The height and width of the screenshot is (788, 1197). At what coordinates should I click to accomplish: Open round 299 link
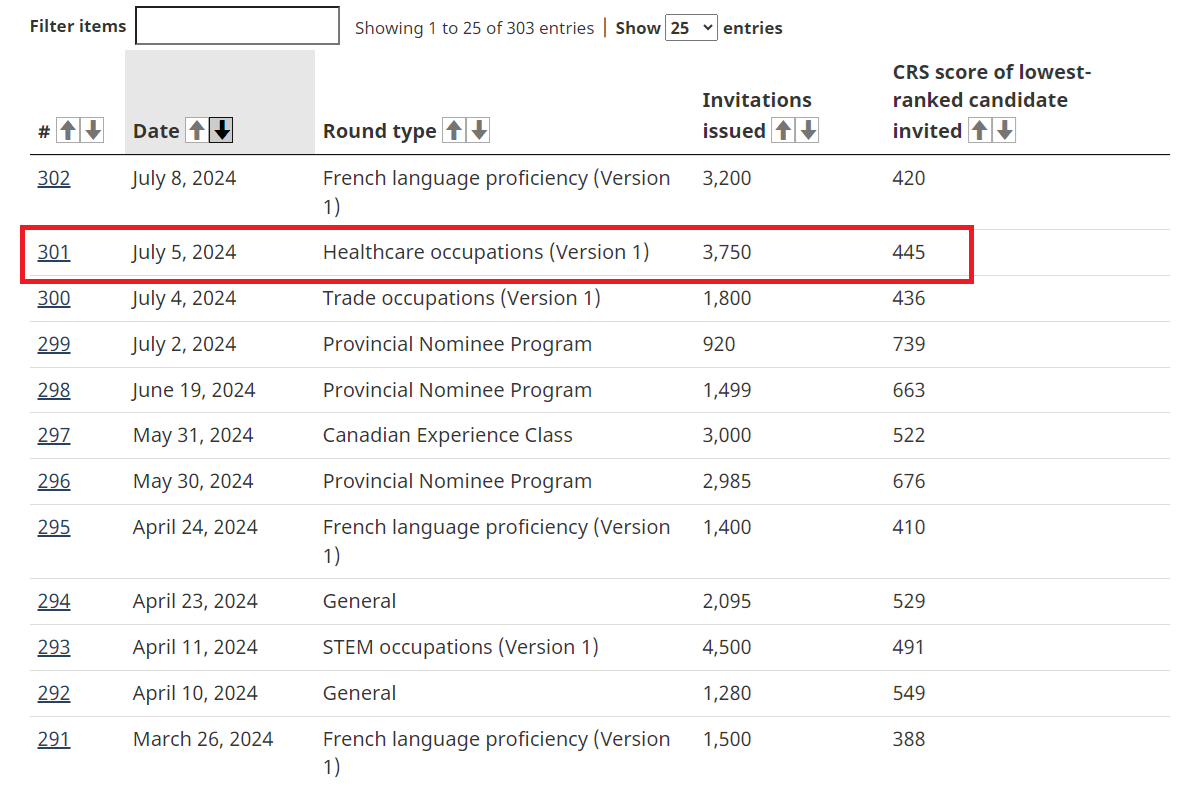[54, 345]
